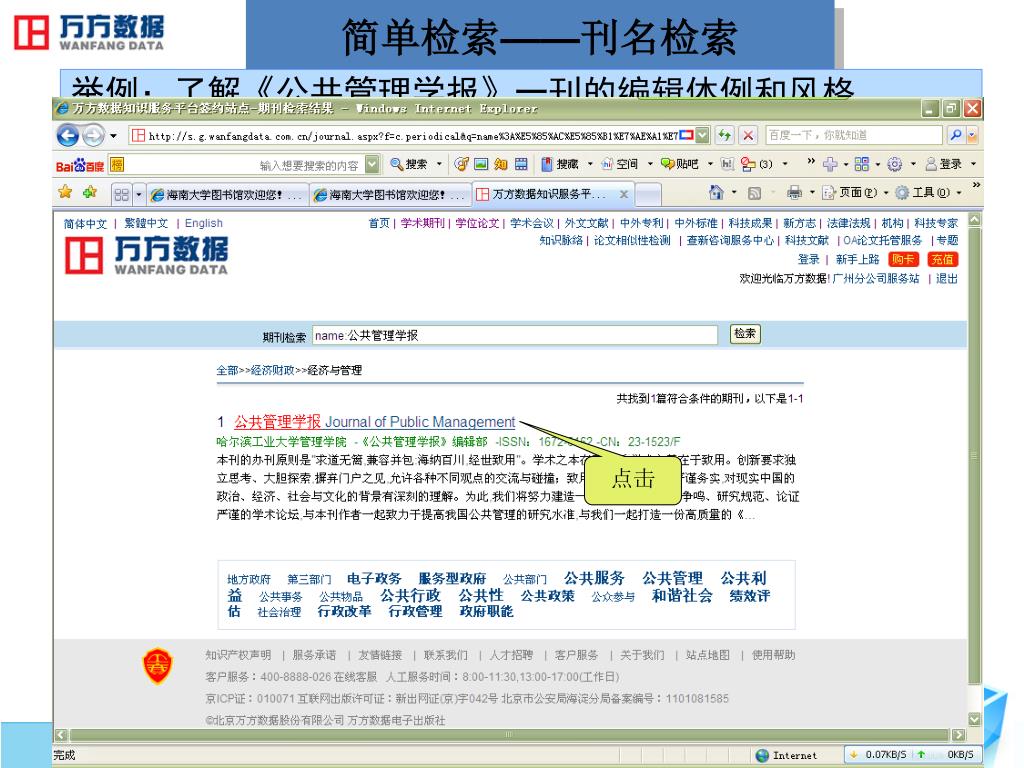
Task: Switch language to English
Action: pos(204,223)
